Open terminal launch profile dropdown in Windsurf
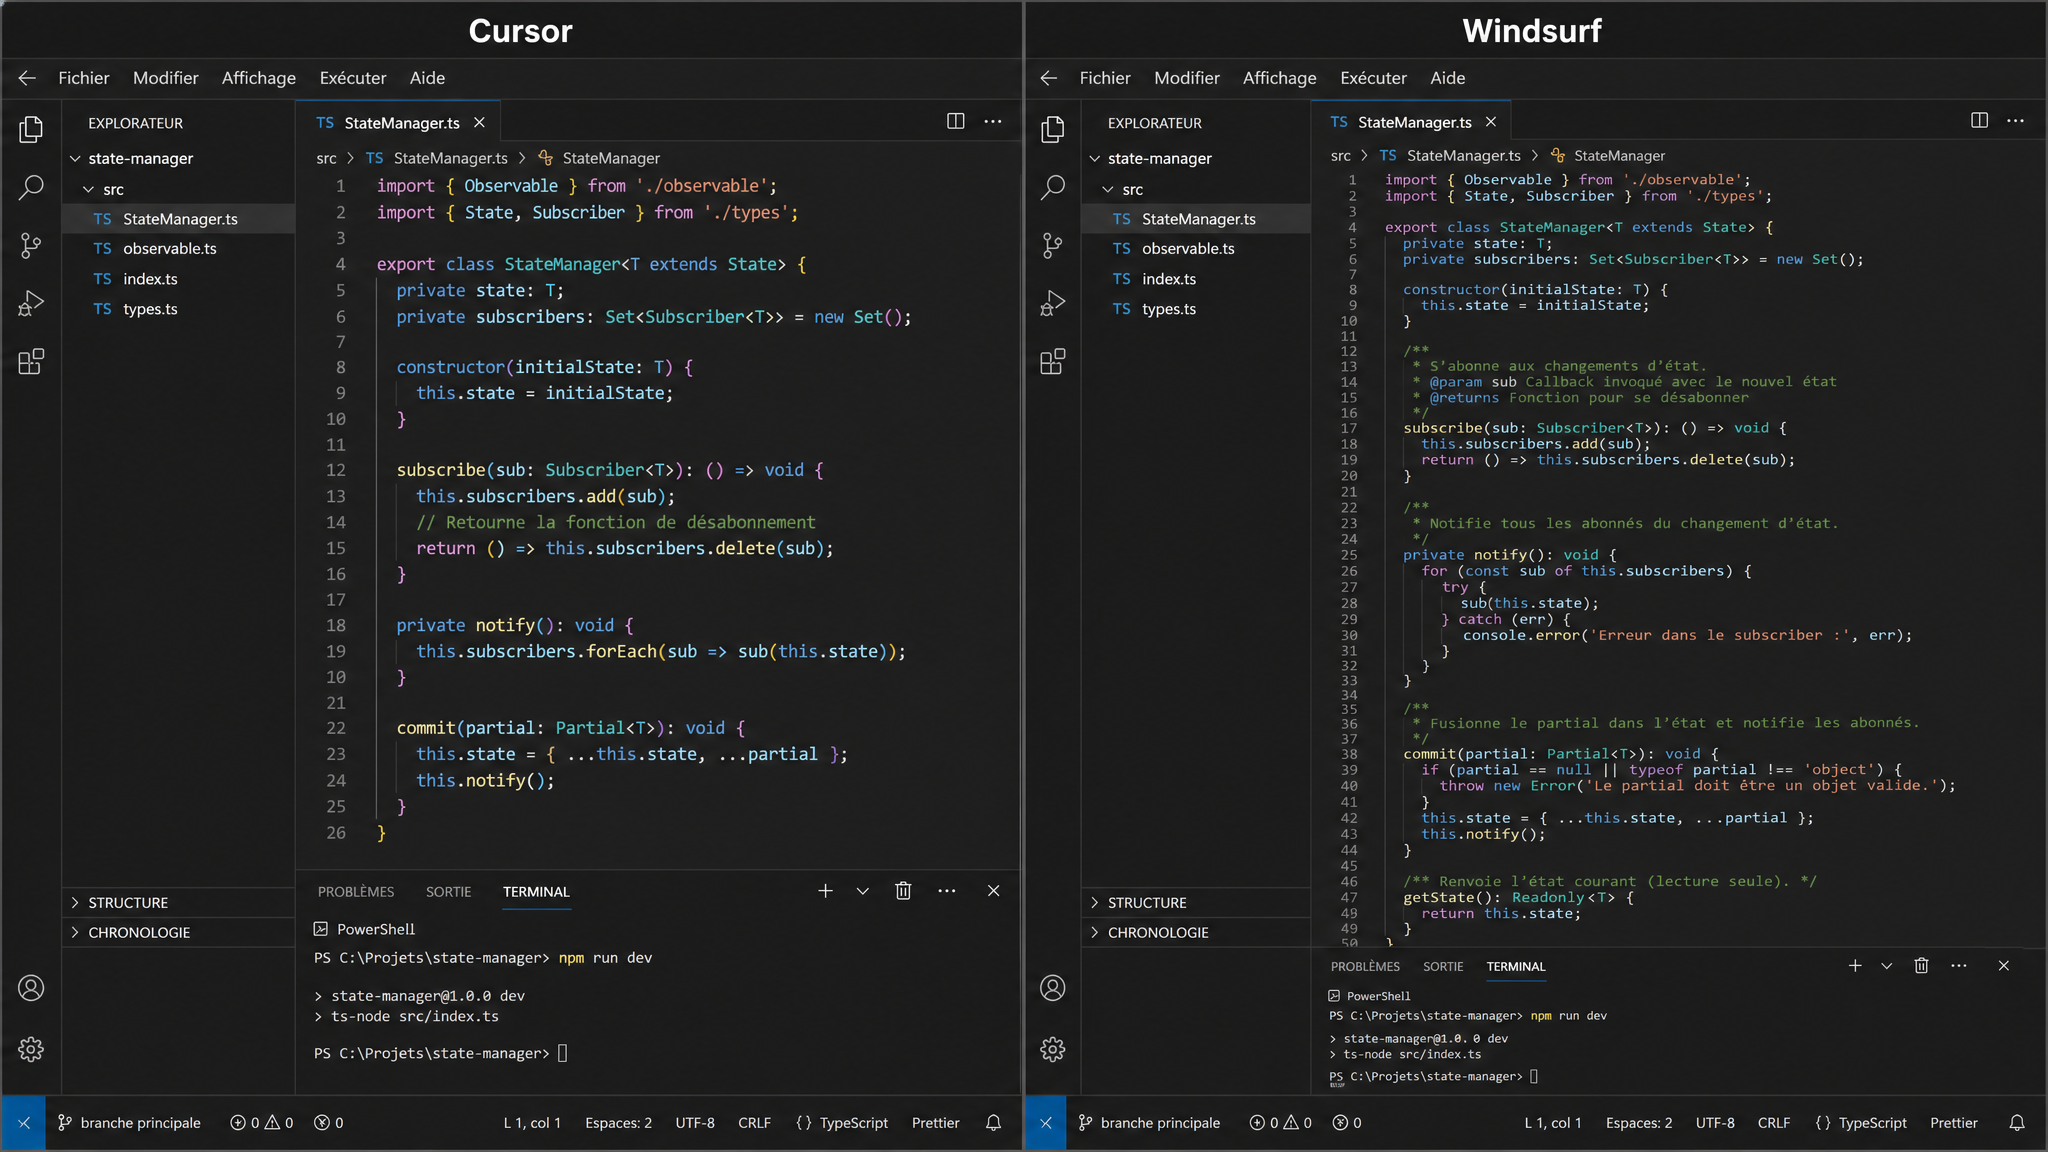This screenshot has width=2048, height=1152. click(1886, 965)
